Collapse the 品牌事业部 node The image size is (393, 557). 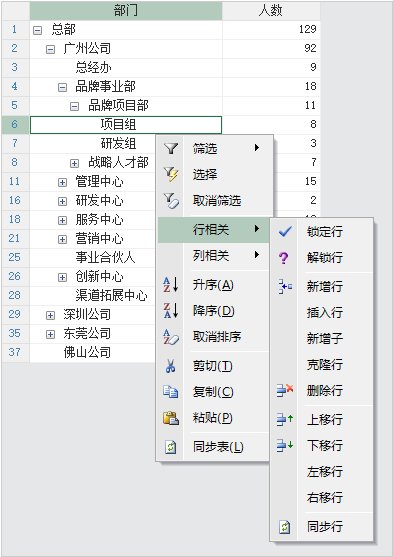click(62, 87)
